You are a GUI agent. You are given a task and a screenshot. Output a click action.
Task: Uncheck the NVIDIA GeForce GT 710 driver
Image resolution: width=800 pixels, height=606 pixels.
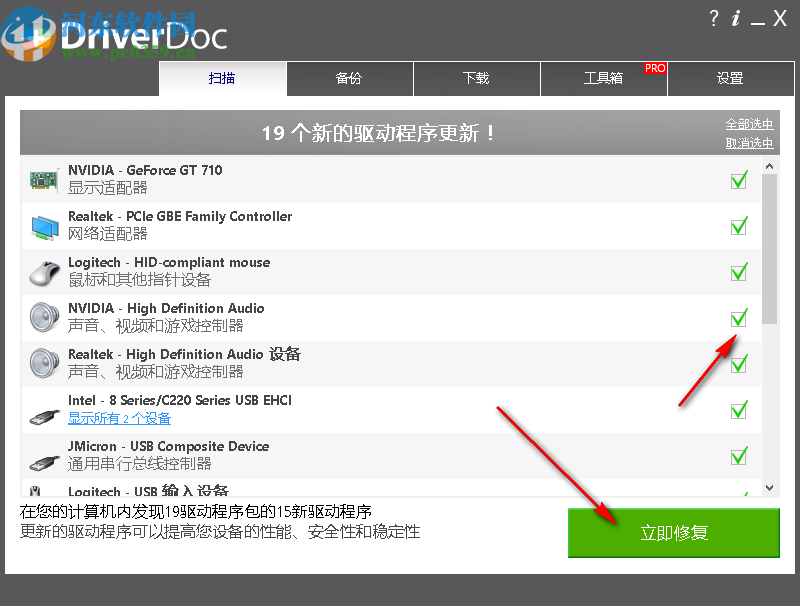pyautogui.click(x=739, y=180)
